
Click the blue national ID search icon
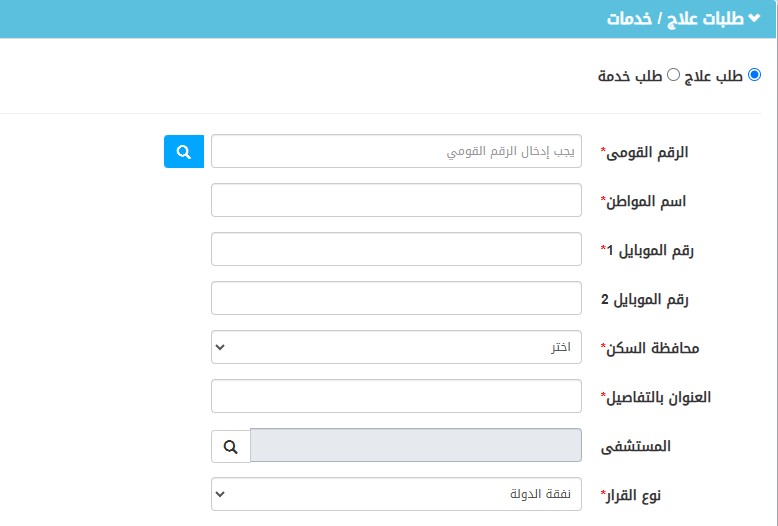(x=184, y=152)
